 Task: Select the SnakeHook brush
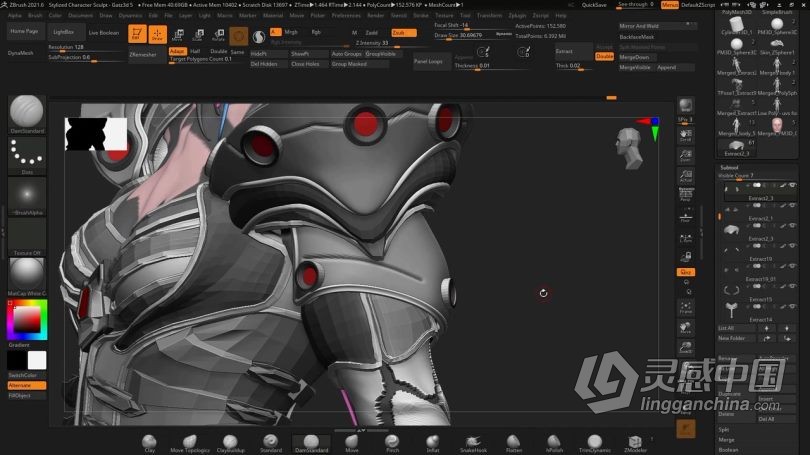tap(473, 443)
